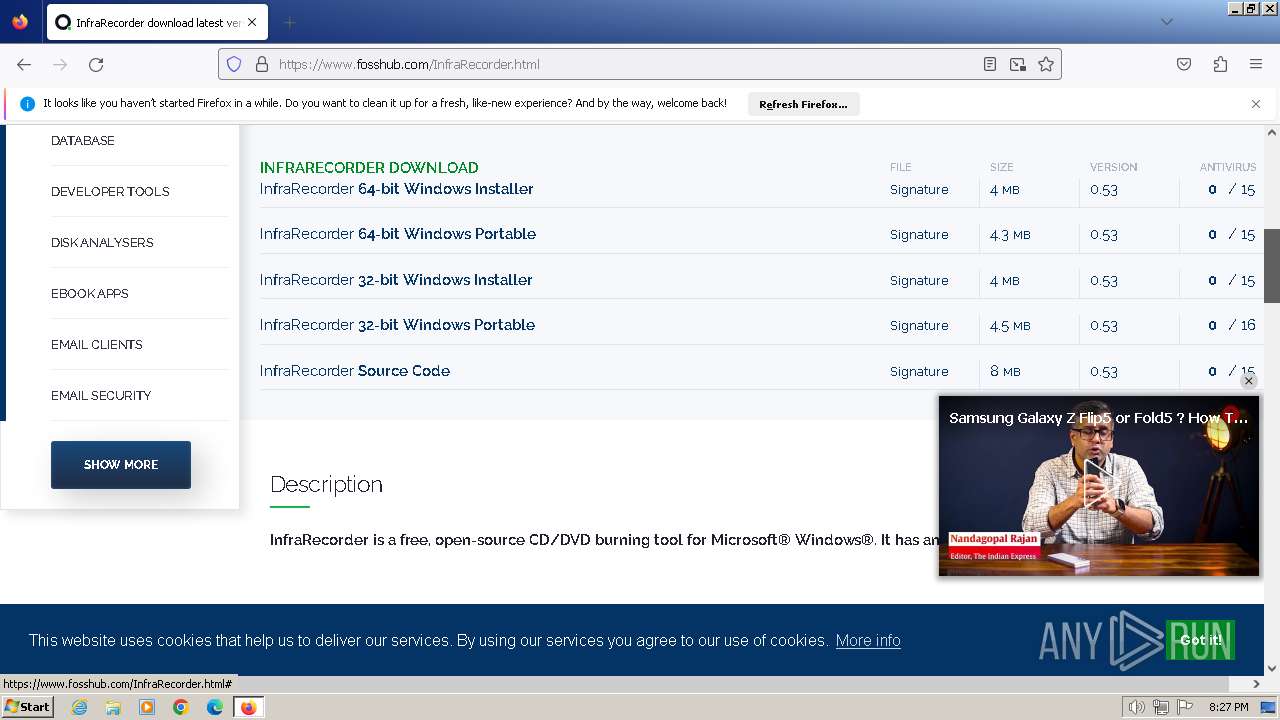The height and width of the screenshot is (720, 1280).
Task: Download InfraRecorder 32-bit Windows Installer
Action: point(396,280)
